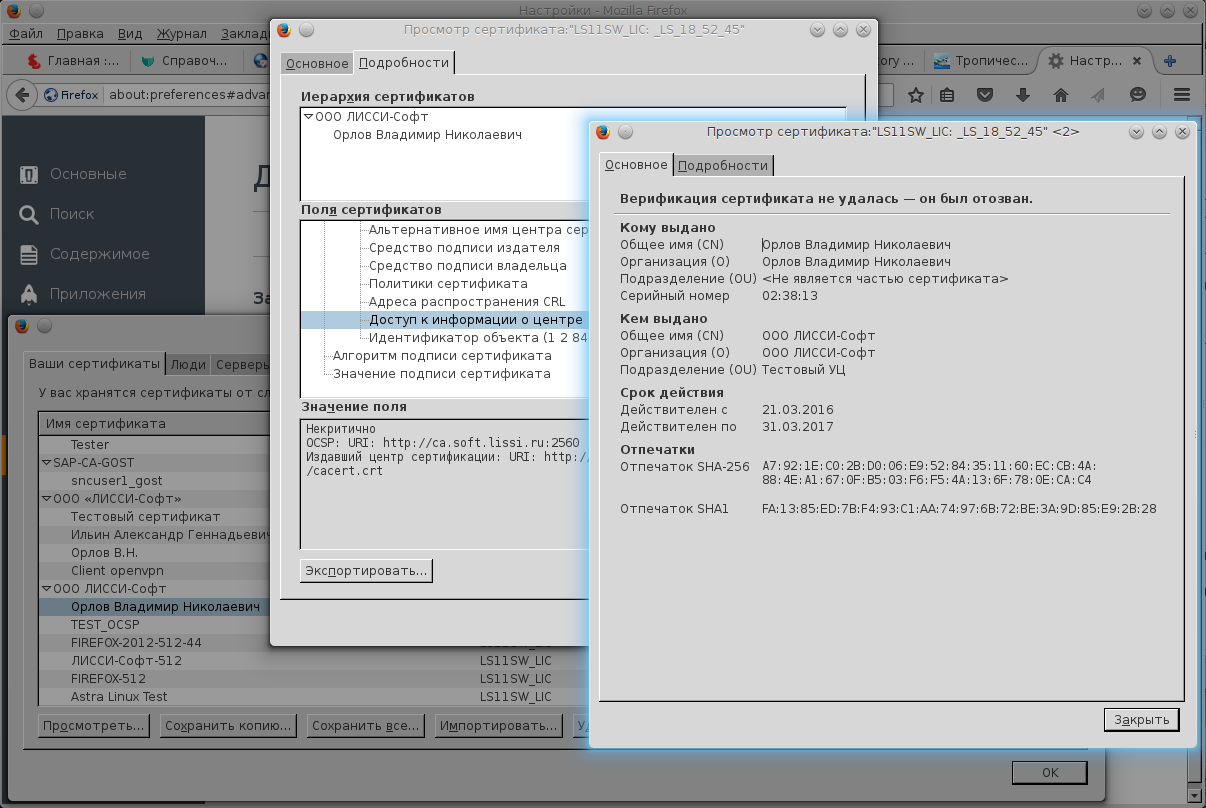Image resolution: width=1206 pixels, height=808 pixels.
Task: Select the Основные sidebar icon in preferences
Action: point(29,174)
